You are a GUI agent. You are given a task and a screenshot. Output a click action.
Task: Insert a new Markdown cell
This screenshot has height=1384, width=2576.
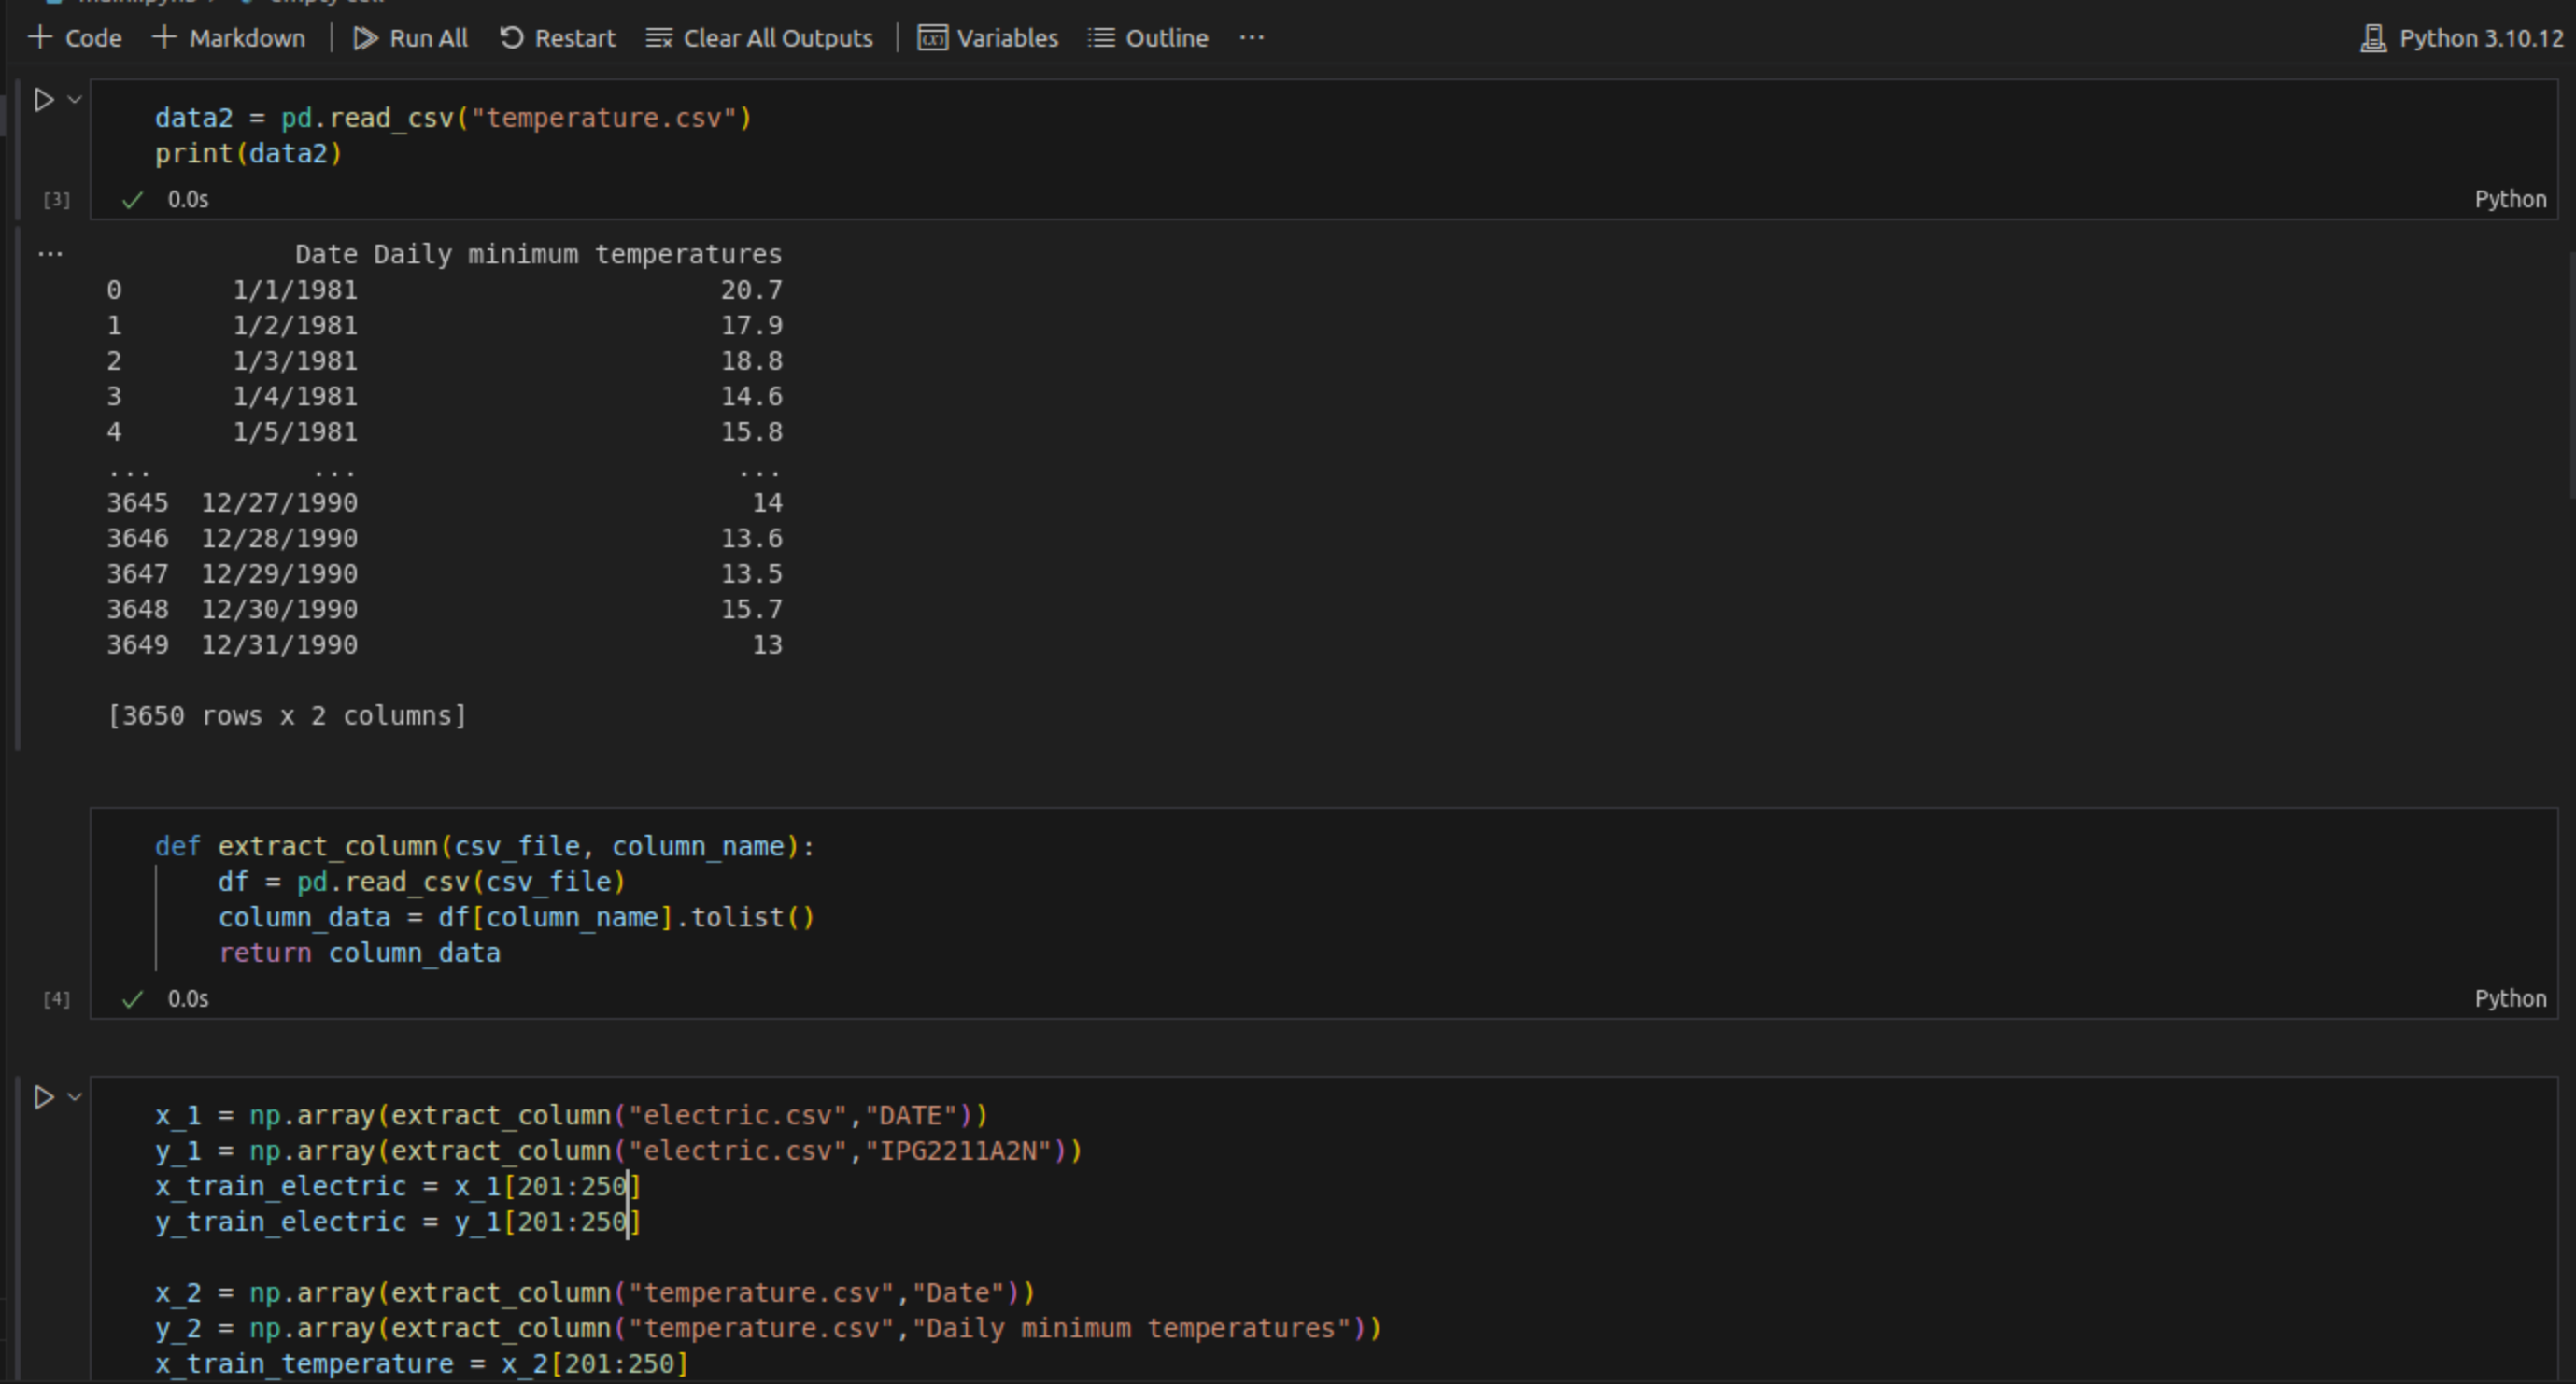[x=229, y=38]
